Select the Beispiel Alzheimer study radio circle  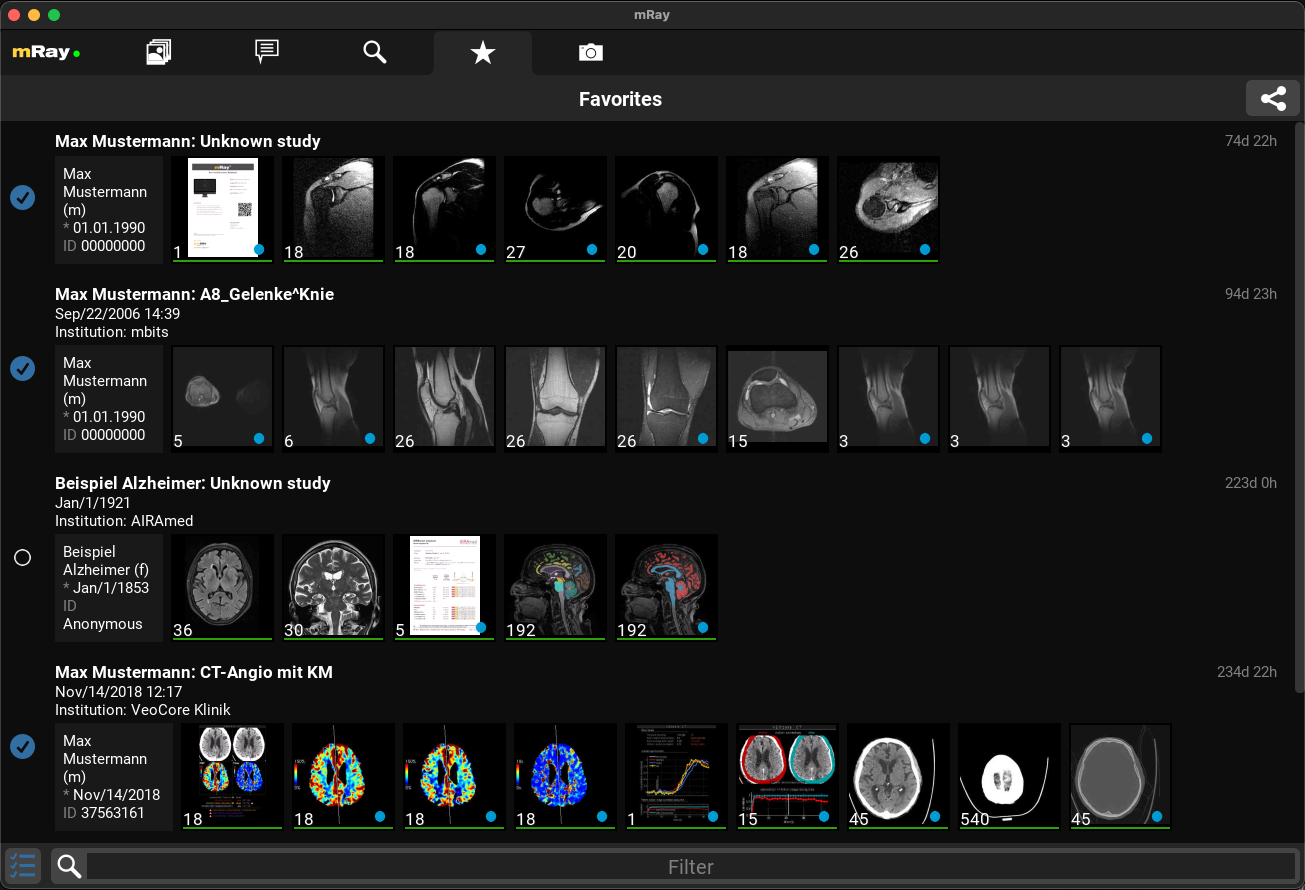point(22,557)
